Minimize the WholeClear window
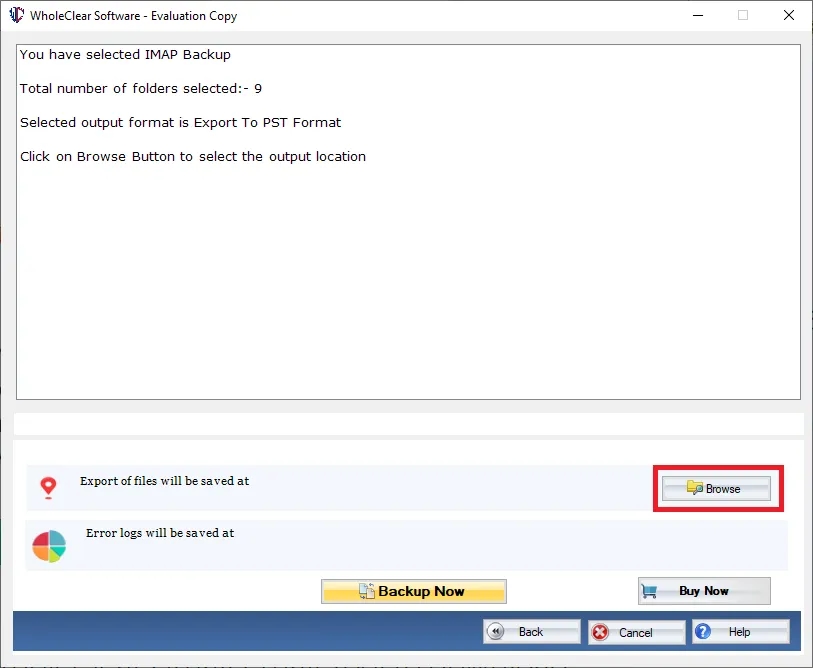Image resolution: width=813 pixels, height=668 pixels. (698, 16)
